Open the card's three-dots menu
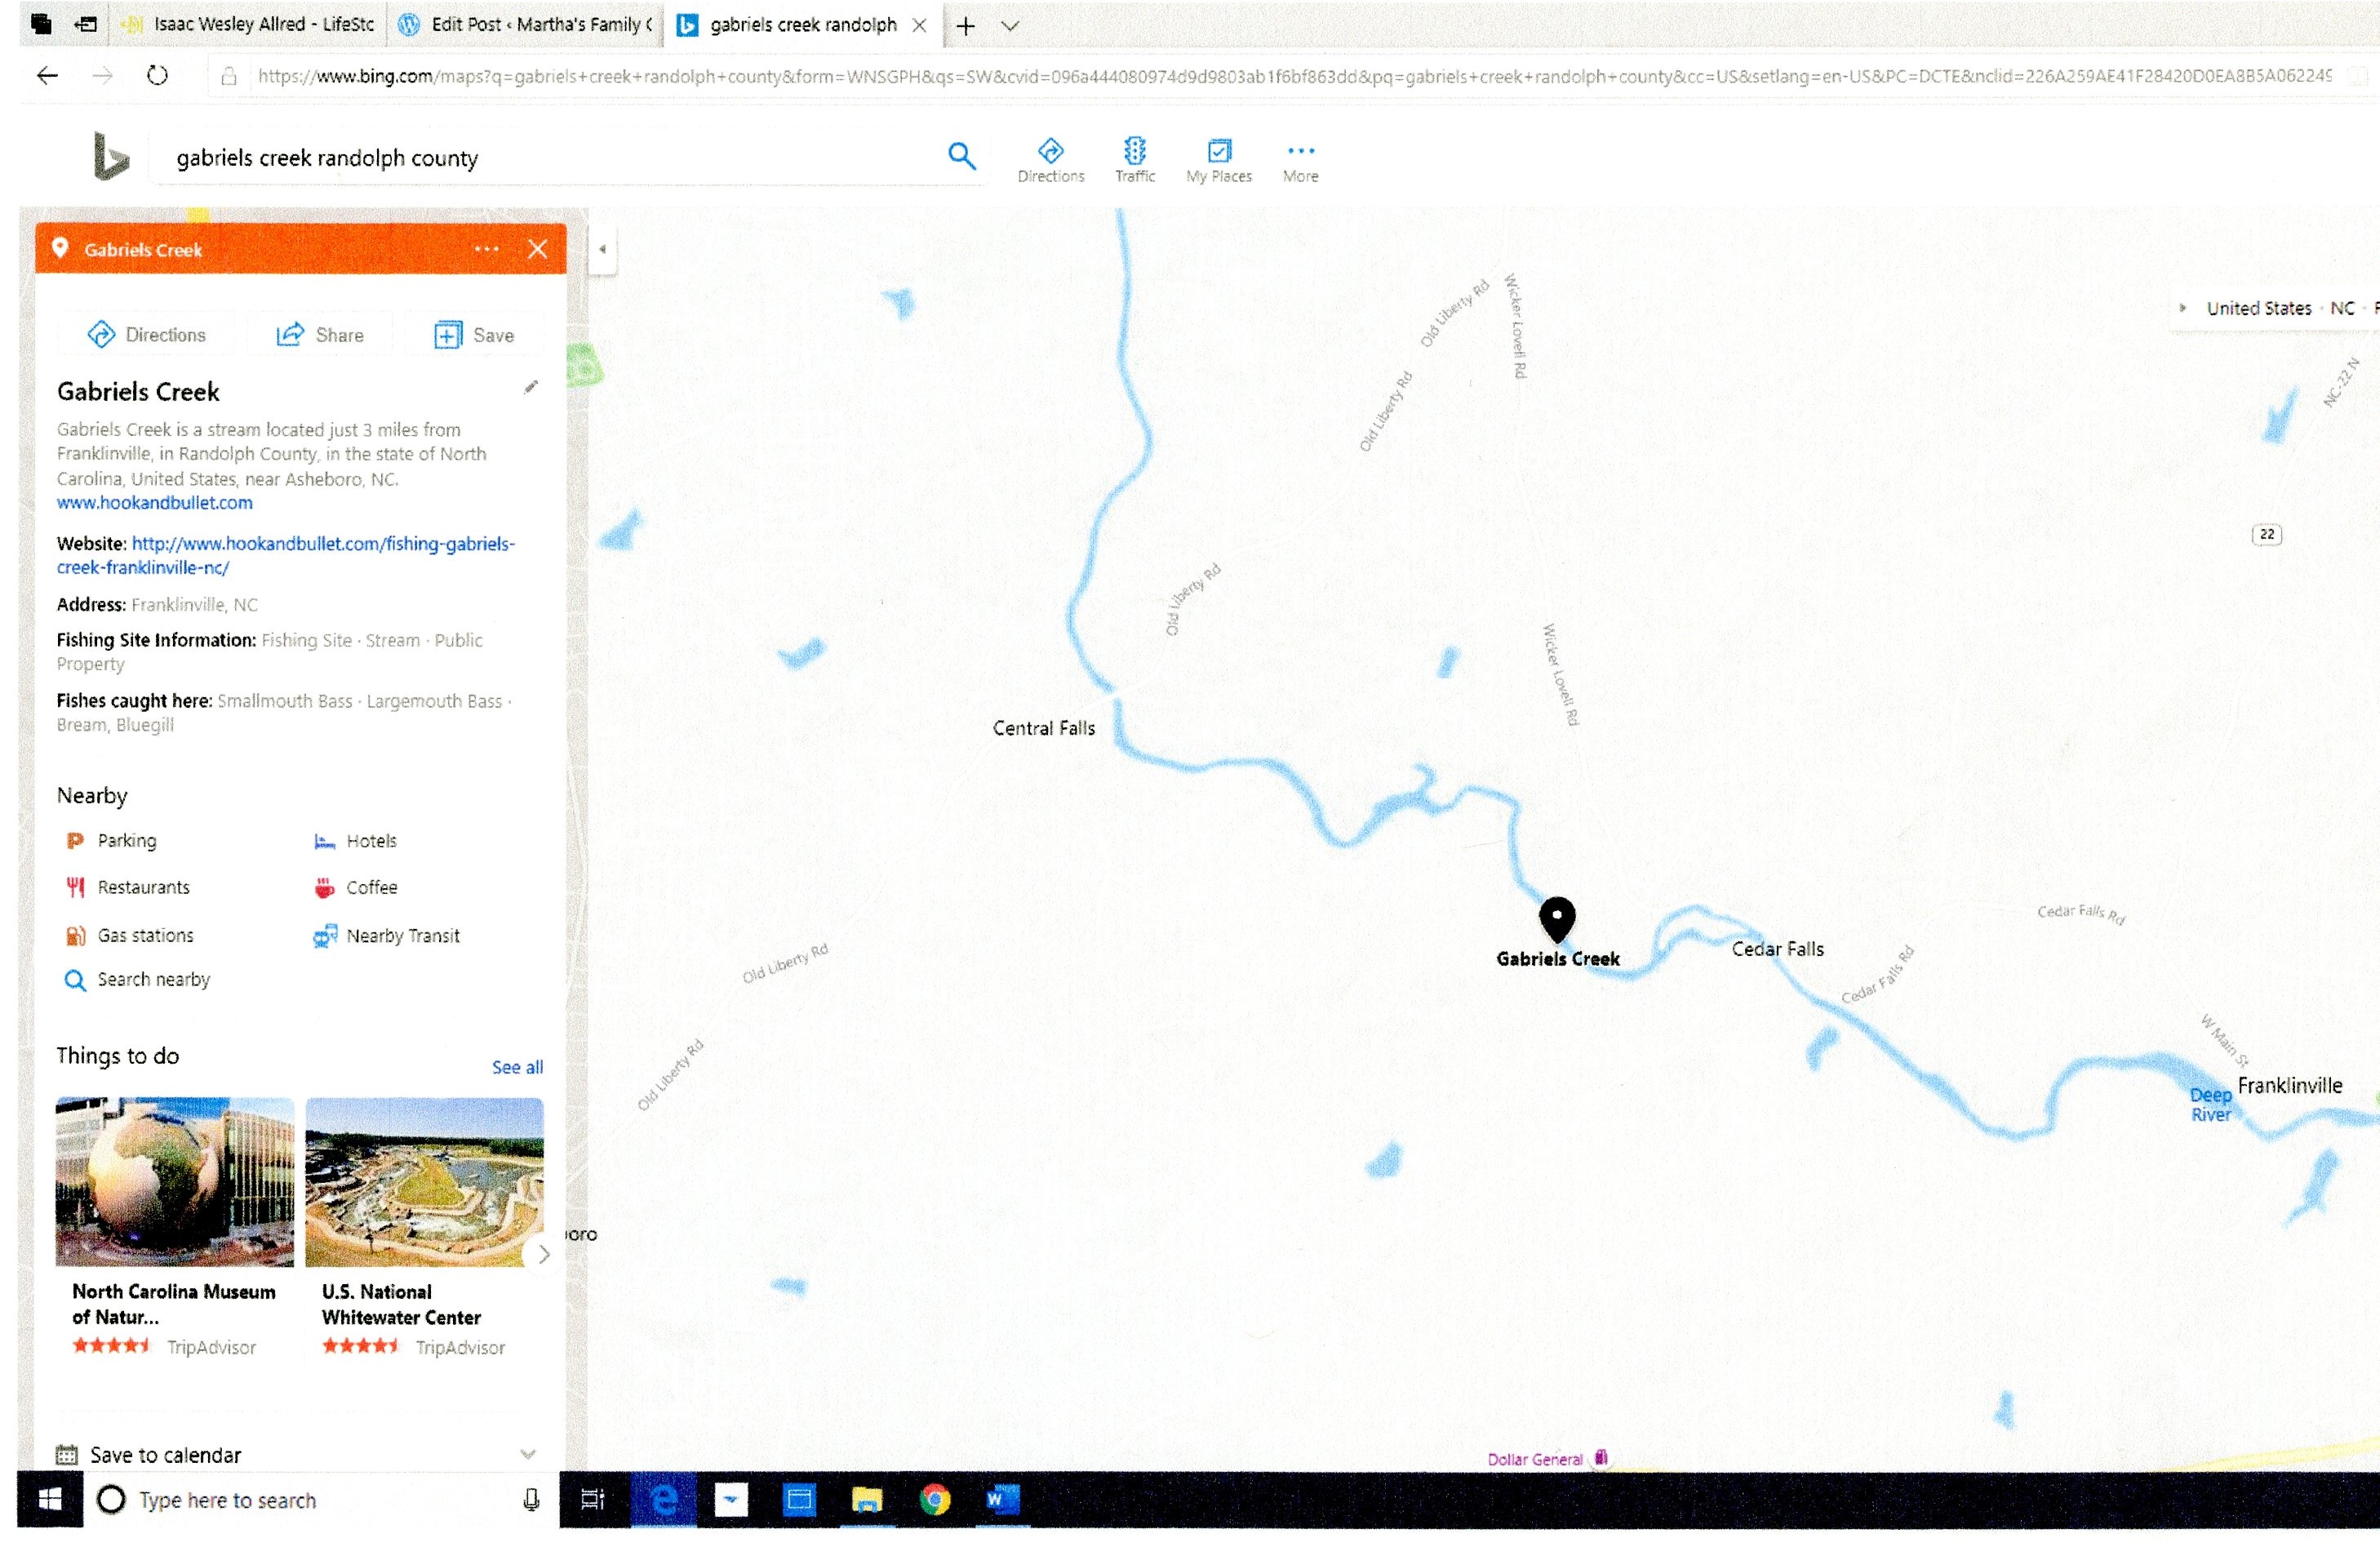The height and width of the screenshot is (1547, 2380). (x=486, y=249)
